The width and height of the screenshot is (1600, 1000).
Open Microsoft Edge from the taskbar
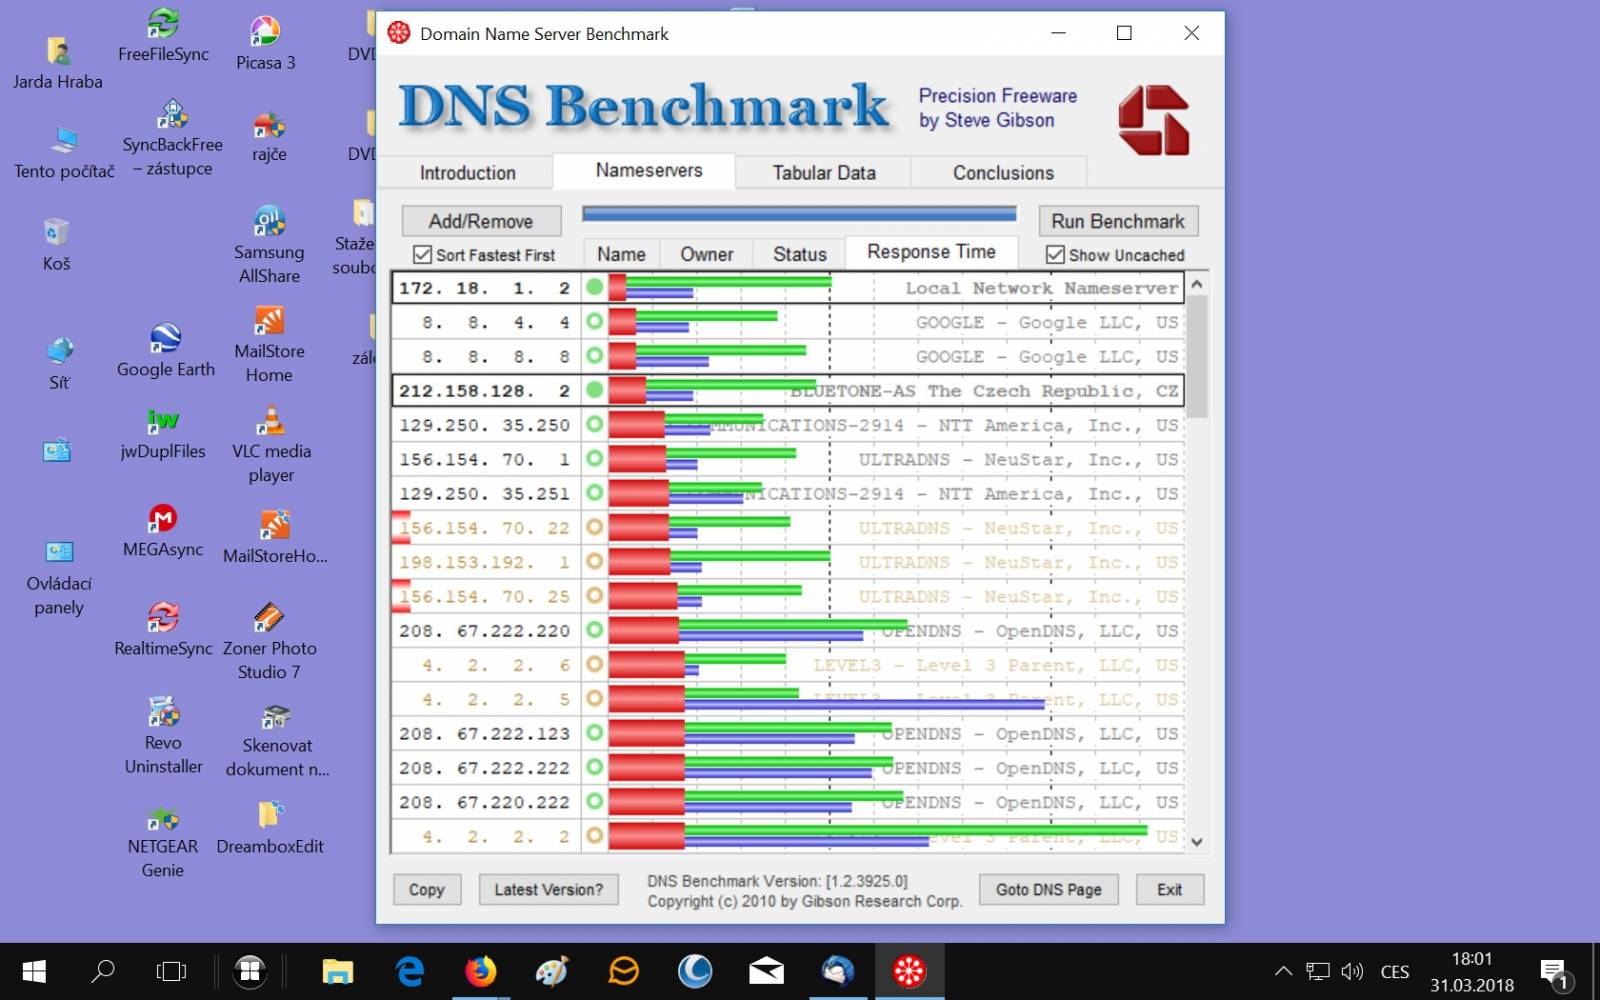(x=410, y=971)
